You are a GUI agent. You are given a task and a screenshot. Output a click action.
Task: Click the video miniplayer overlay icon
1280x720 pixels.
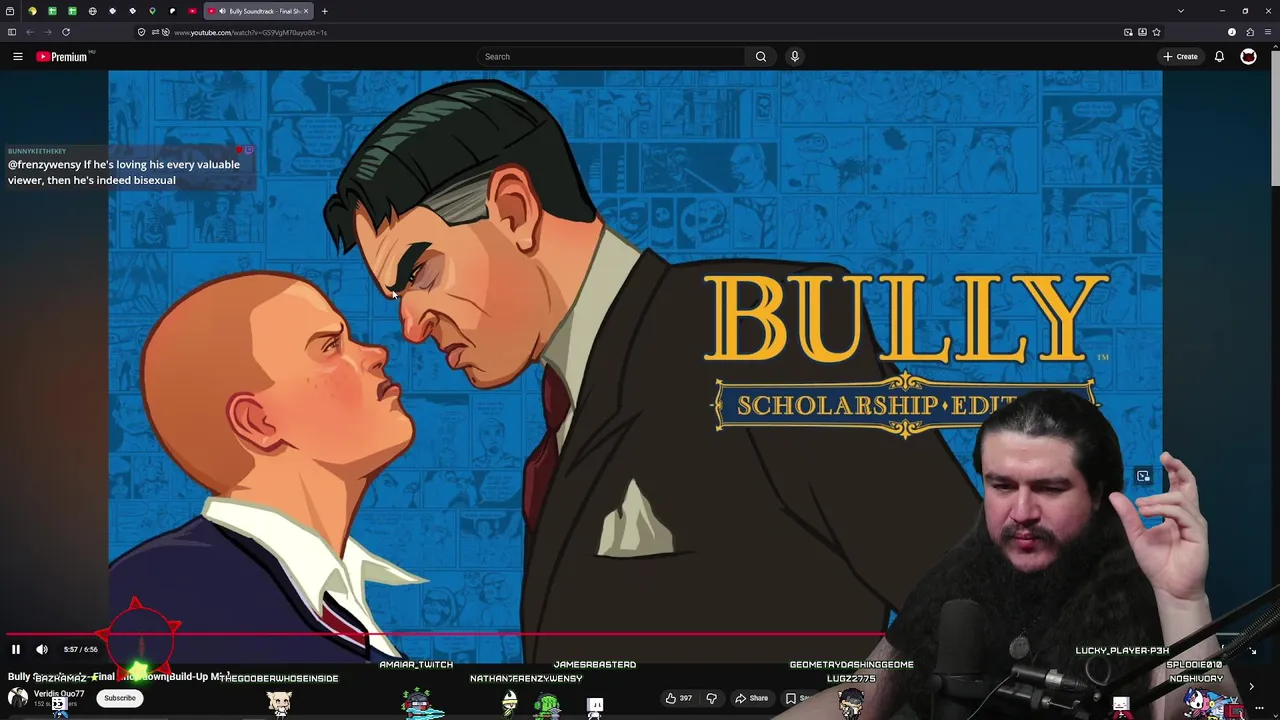tap(1143, 476)
